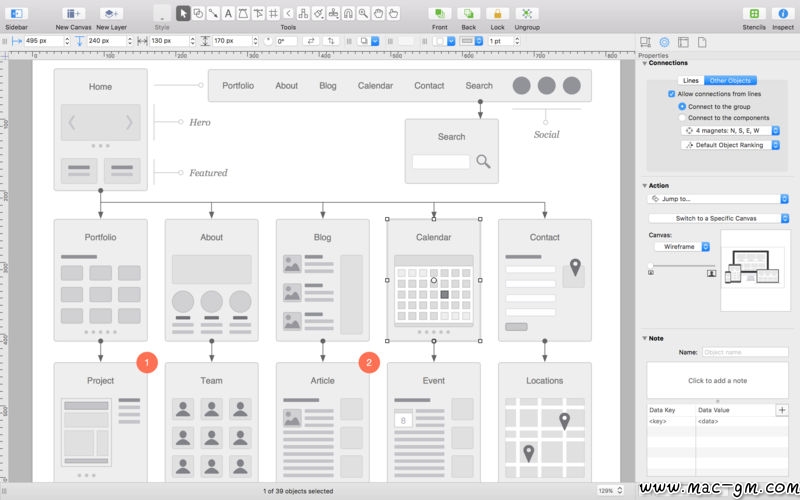
Task: Bring selection forward with Front icon
Action: 439,13
